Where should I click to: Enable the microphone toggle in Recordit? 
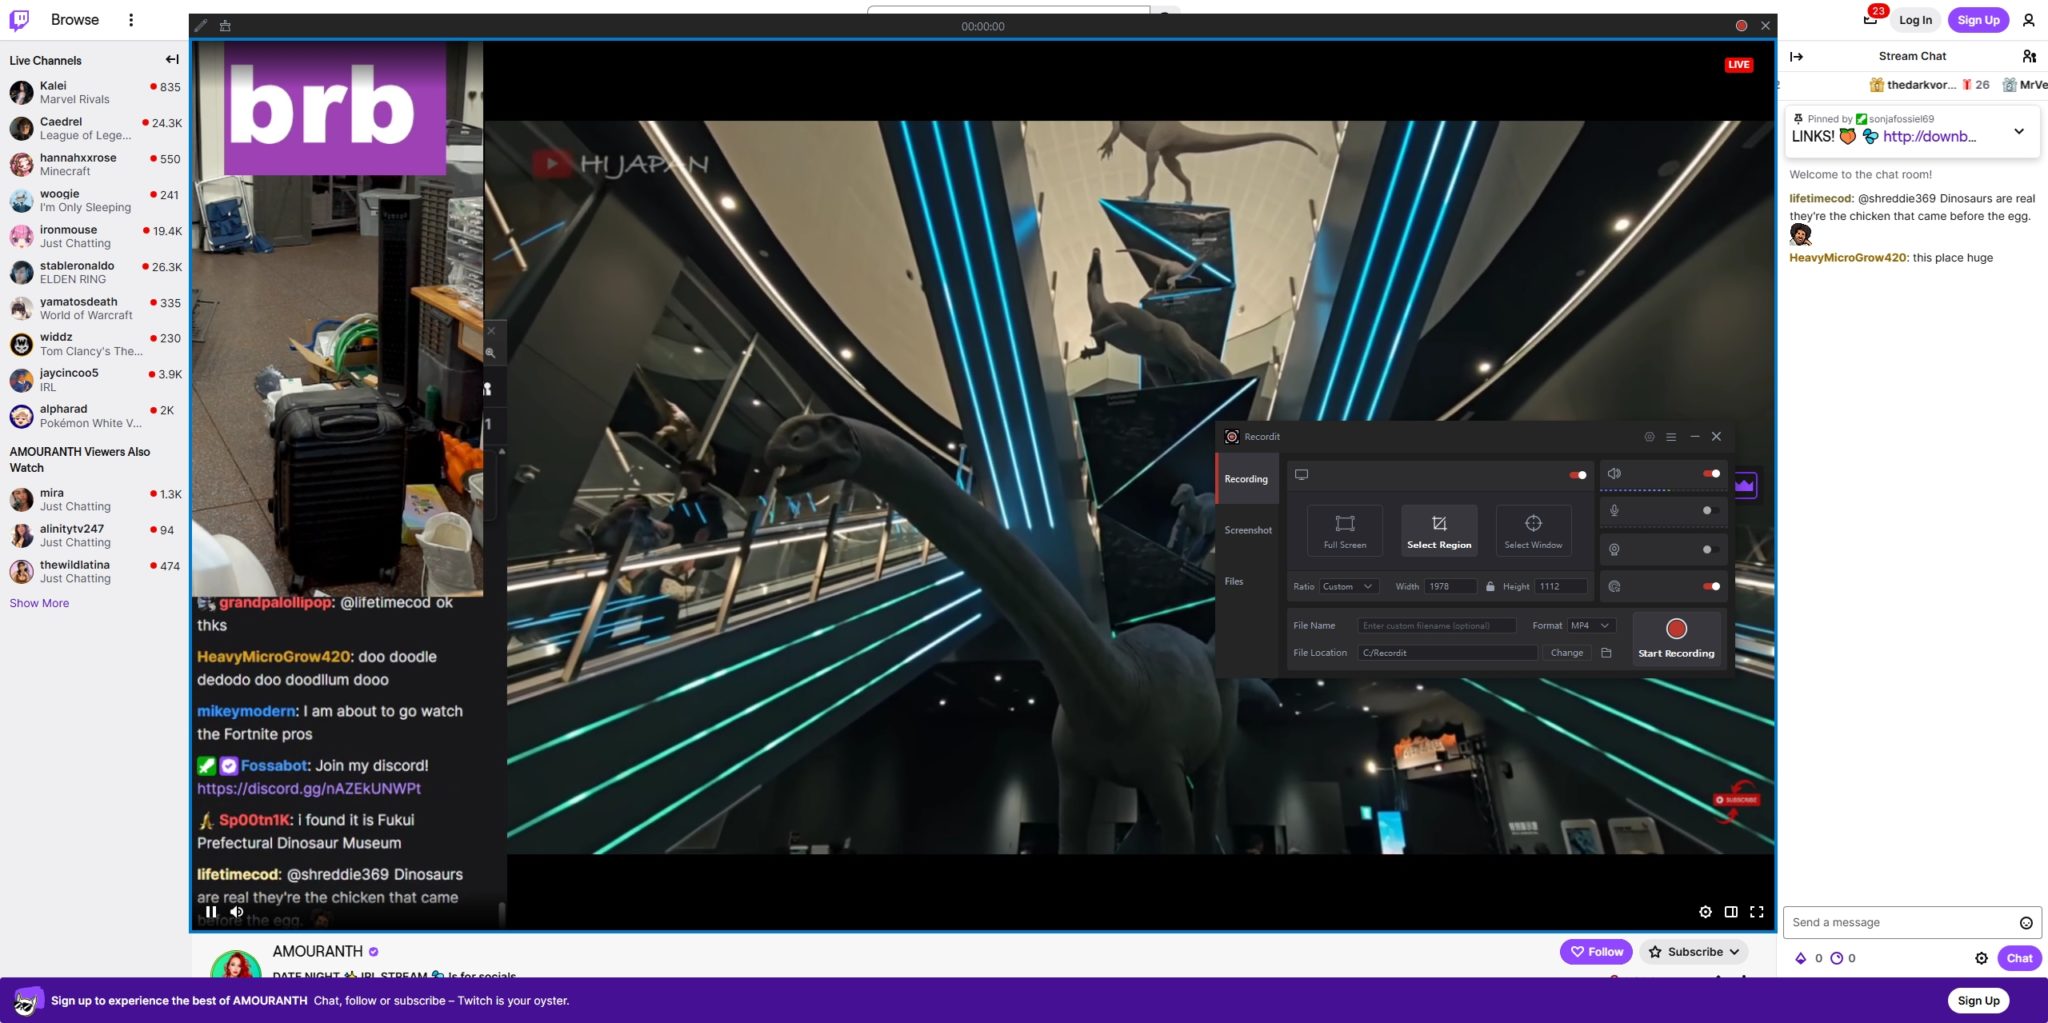click(x=1709, y=511)
